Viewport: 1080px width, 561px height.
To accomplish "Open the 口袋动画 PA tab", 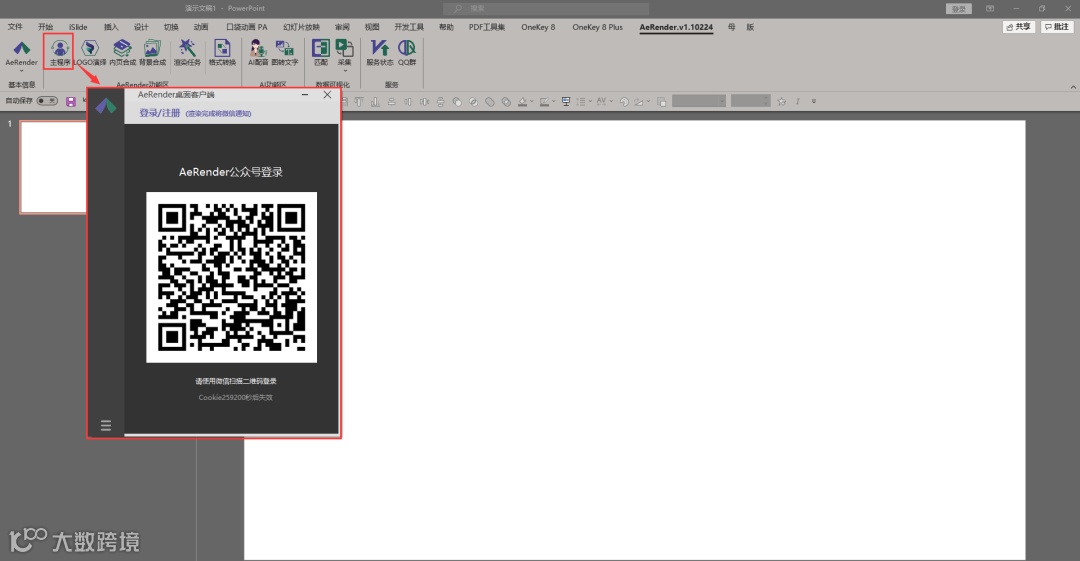I will (247, 27).
